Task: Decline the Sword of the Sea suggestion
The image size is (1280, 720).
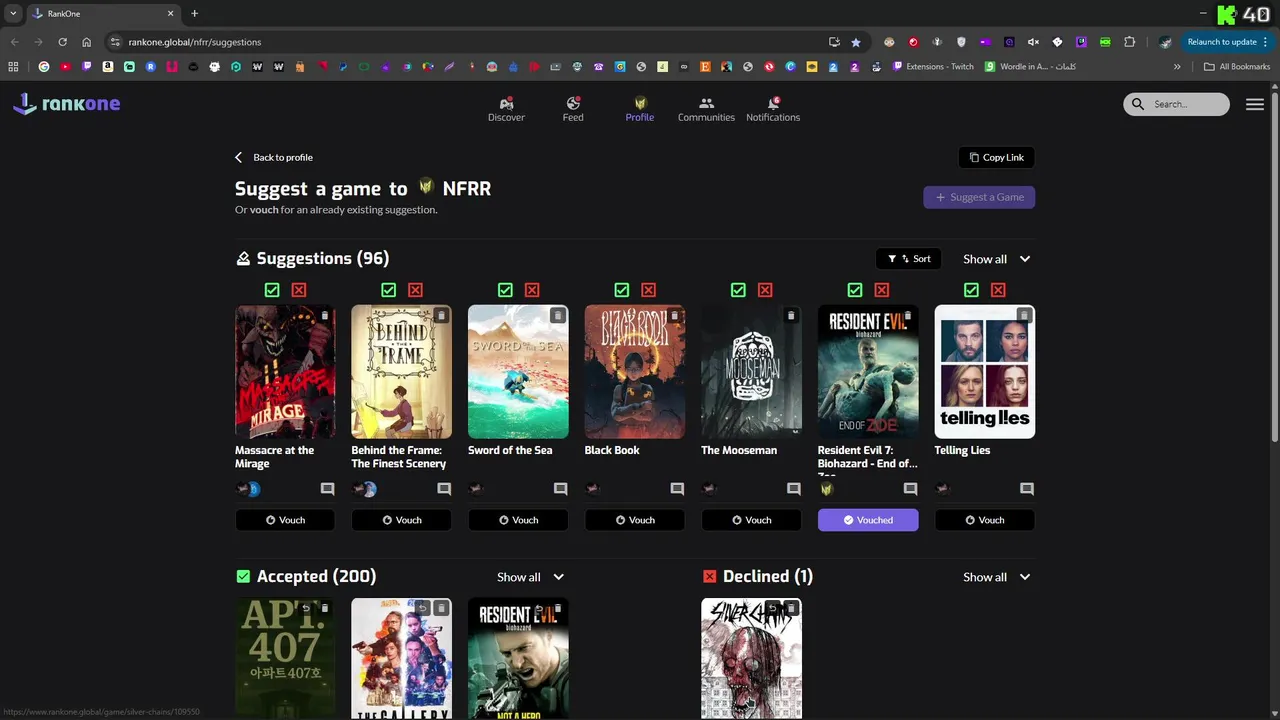Action: [x=532, y=290]
